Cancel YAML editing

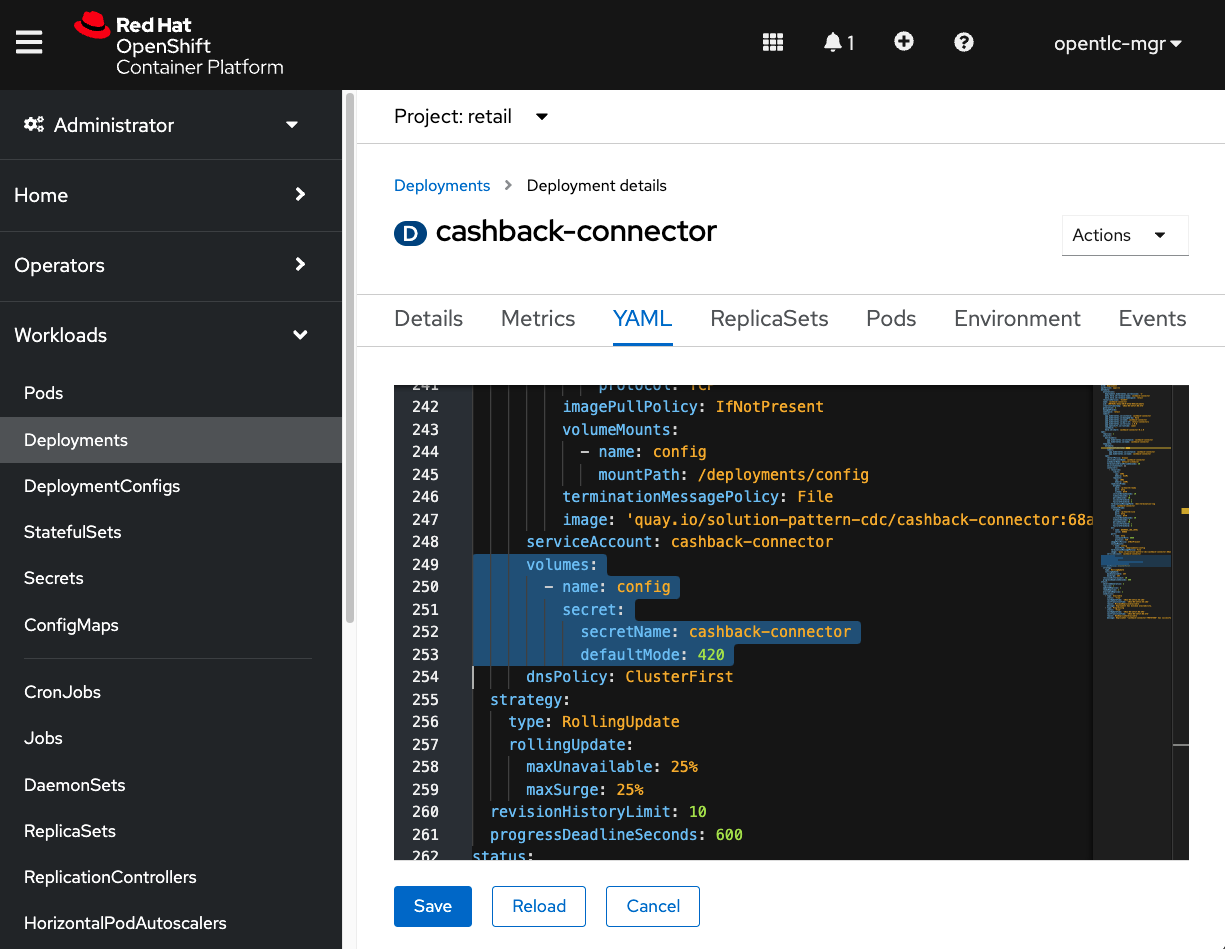tap(653, 906)
